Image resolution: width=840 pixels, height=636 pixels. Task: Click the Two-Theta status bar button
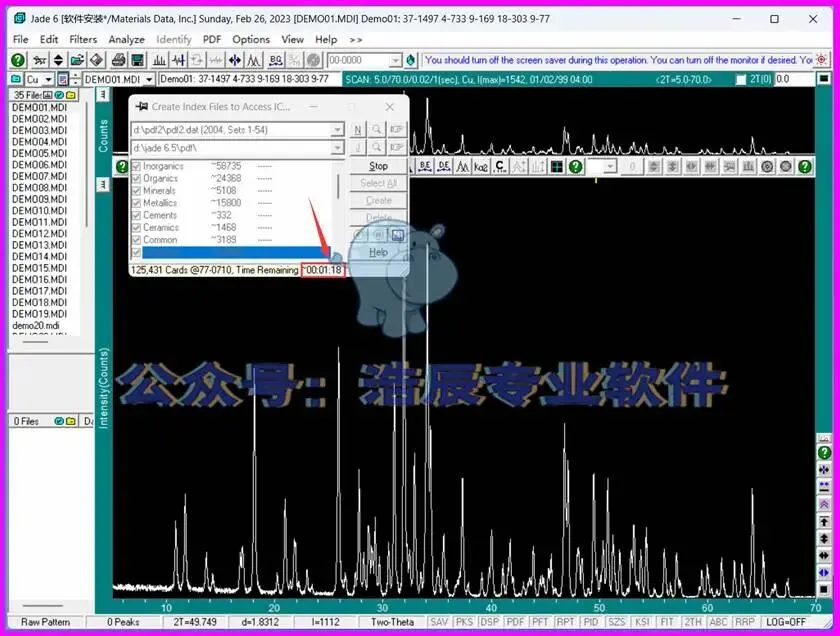392,622
